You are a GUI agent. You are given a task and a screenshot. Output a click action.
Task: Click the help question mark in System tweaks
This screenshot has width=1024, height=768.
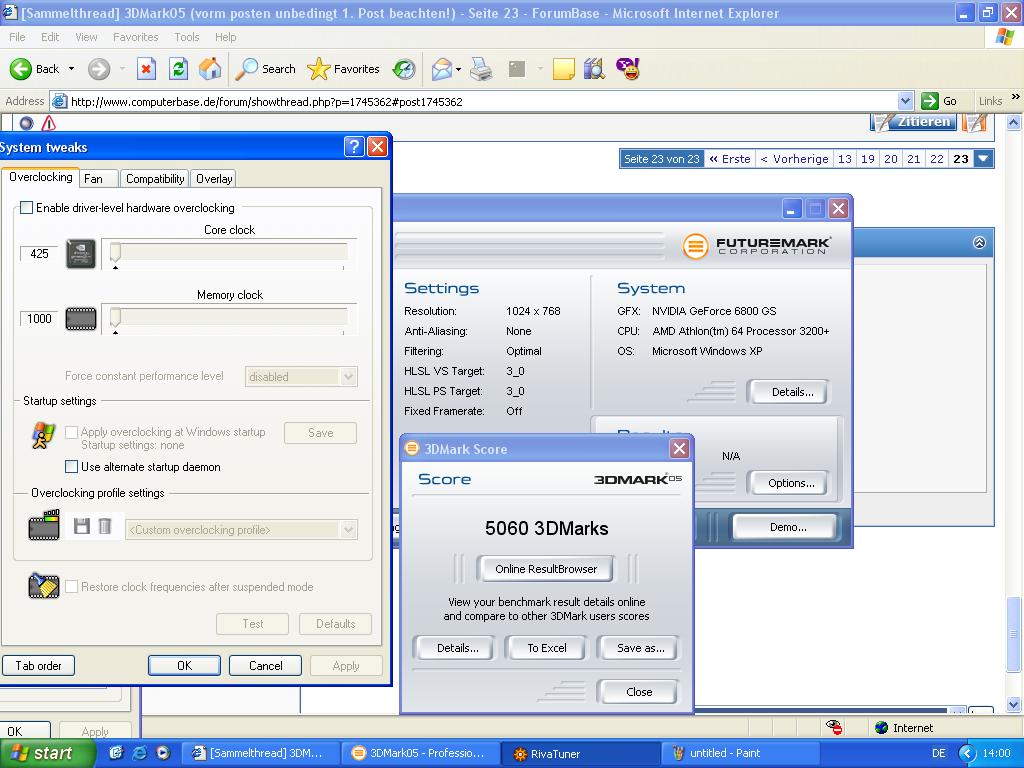[x=354, y=146]
